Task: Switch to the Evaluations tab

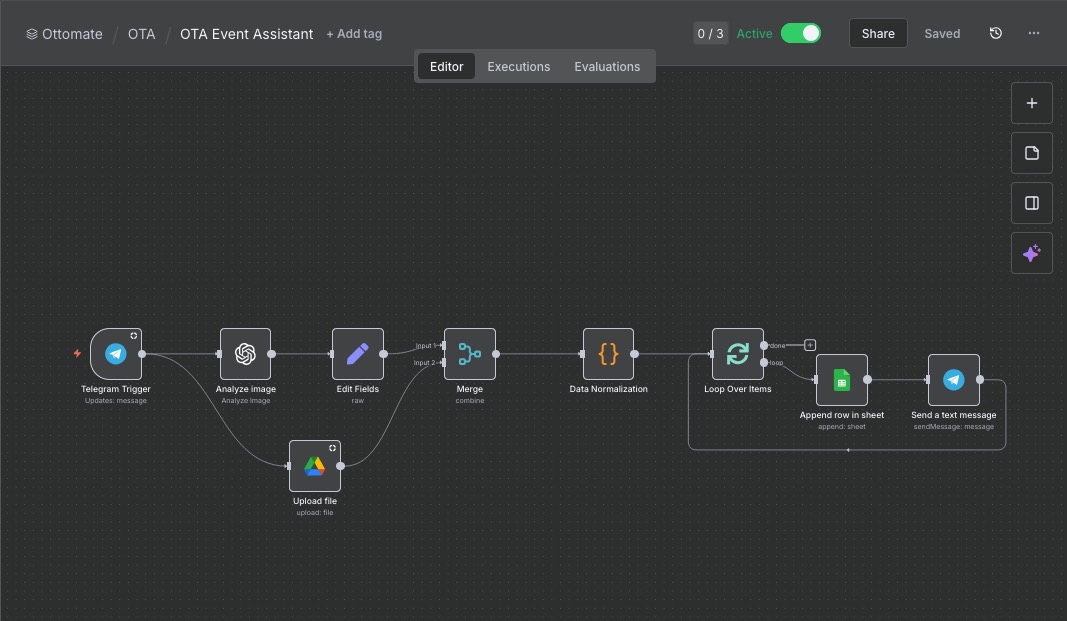Action: pyautogui.click(x=607, y=66)
